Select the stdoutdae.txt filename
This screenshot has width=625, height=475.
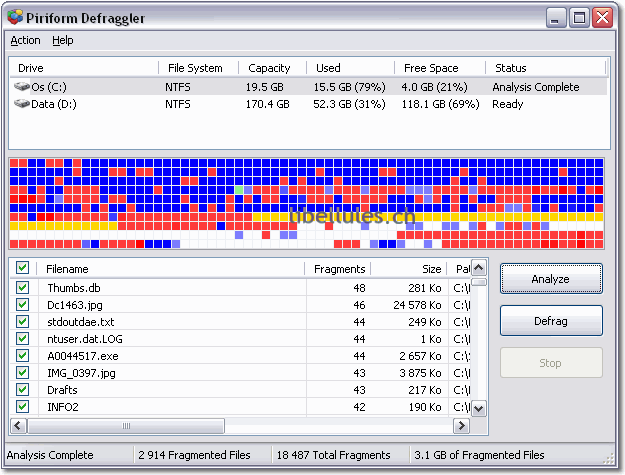[81, 322]
